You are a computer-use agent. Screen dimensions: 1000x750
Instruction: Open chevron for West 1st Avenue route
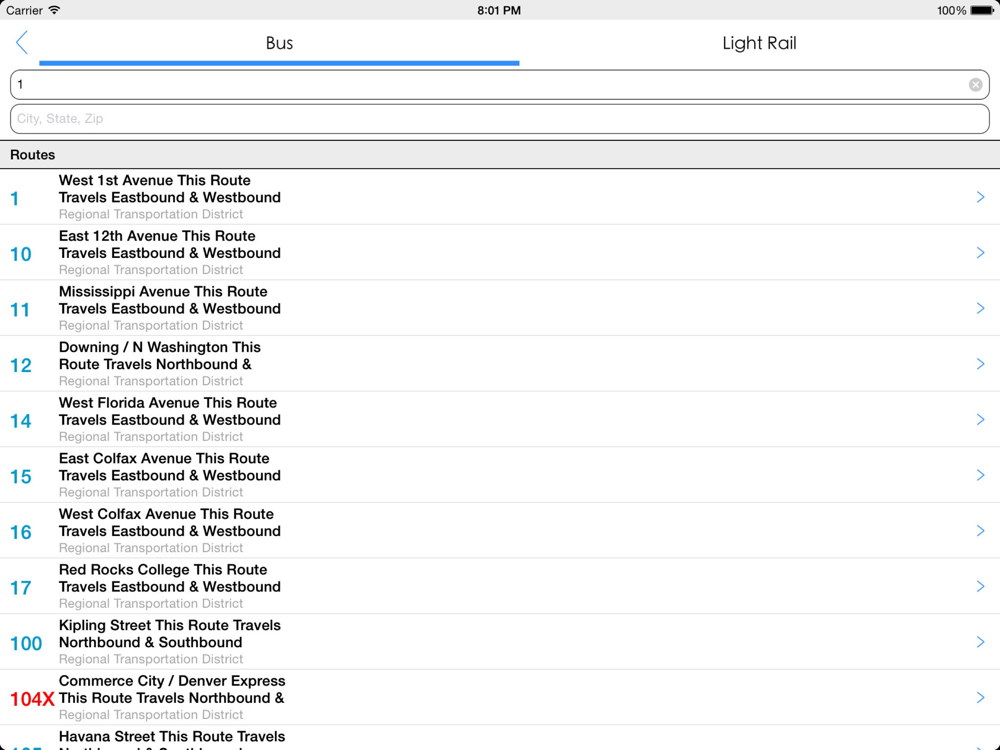(980, 197)
